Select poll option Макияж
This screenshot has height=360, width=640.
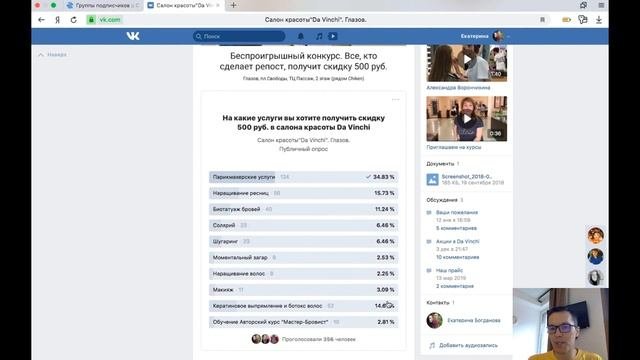pos(303,290)
